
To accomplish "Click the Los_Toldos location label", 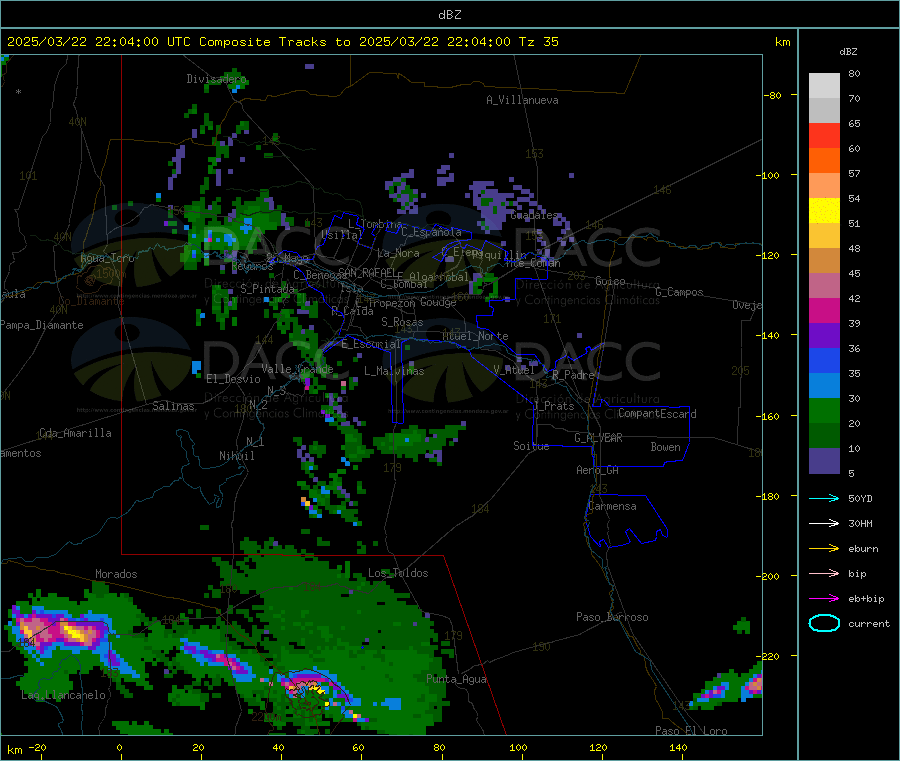I will (x=398, y=573).
